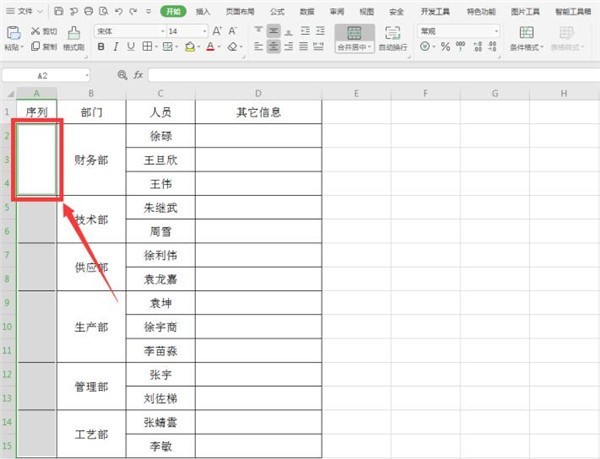Expand the Paste (粘贴) options arrow

pyautogui.click(x=22, y=47)
